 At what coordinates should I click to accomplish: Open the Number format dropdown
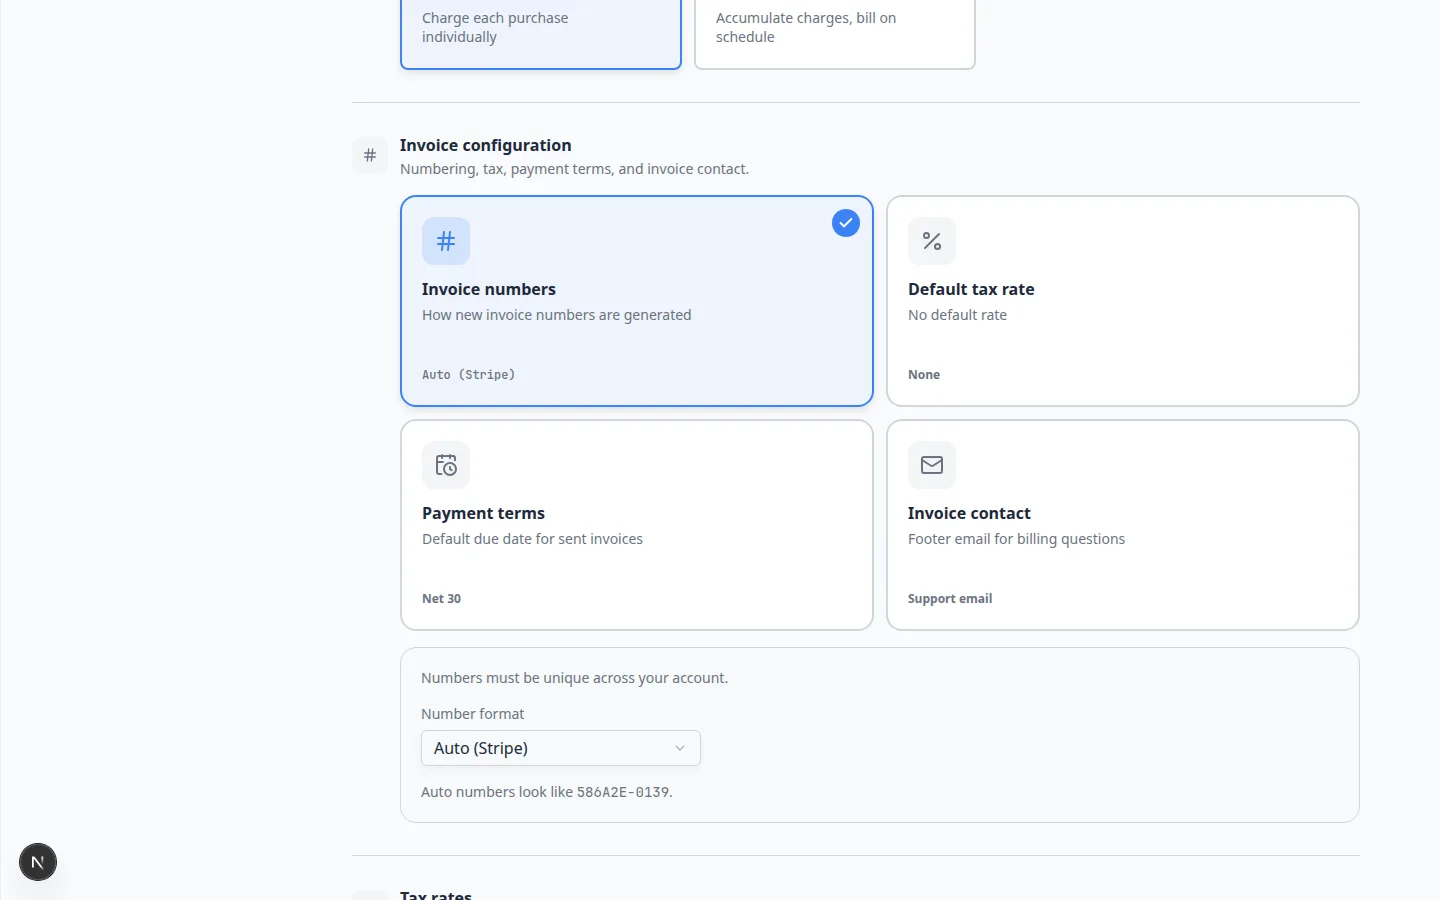(561, 748)
